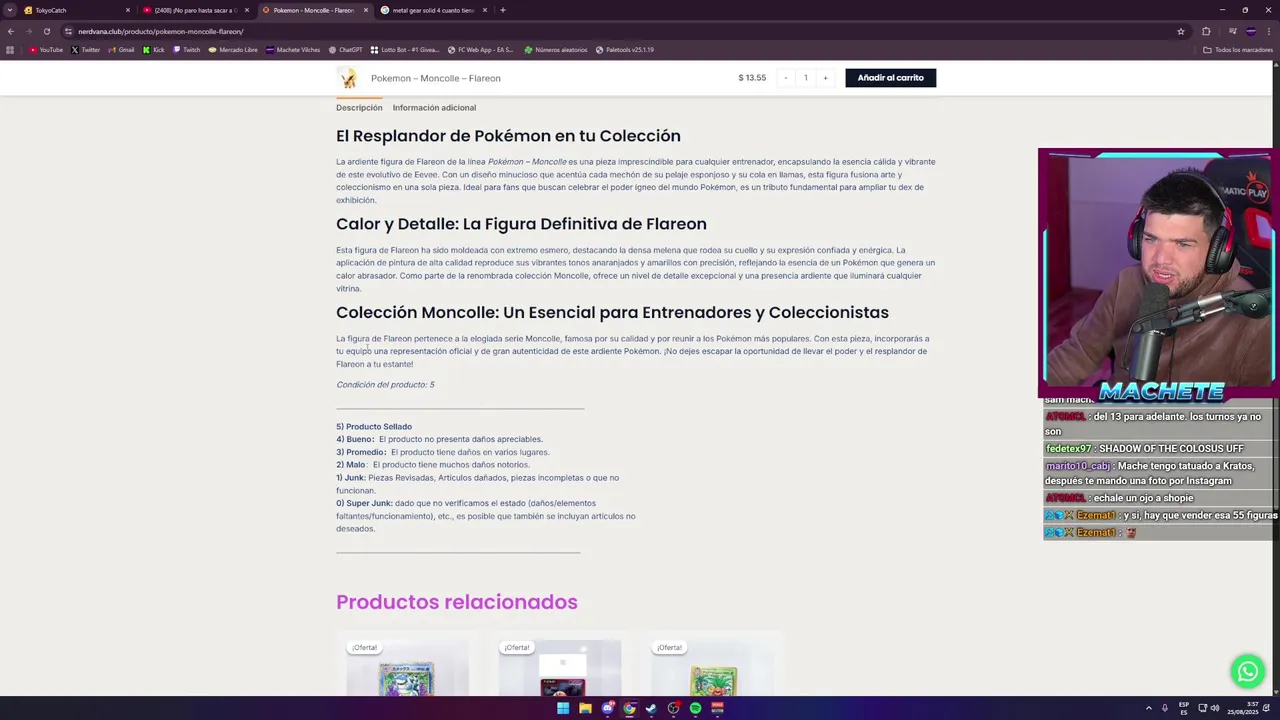Open Discord from the taskbar

coord(607,708)
